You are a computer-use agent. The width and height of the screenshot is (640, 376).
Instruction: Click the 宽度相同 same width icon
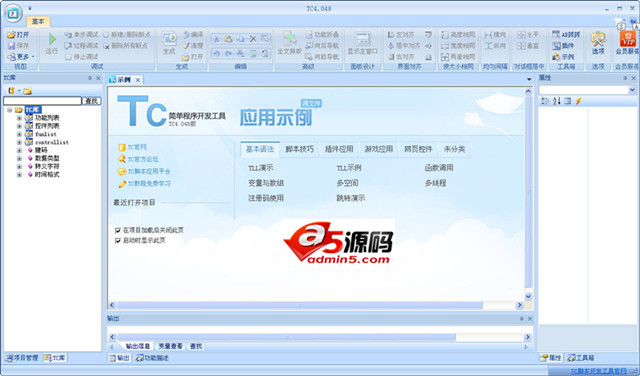click(x=445, y=46)
